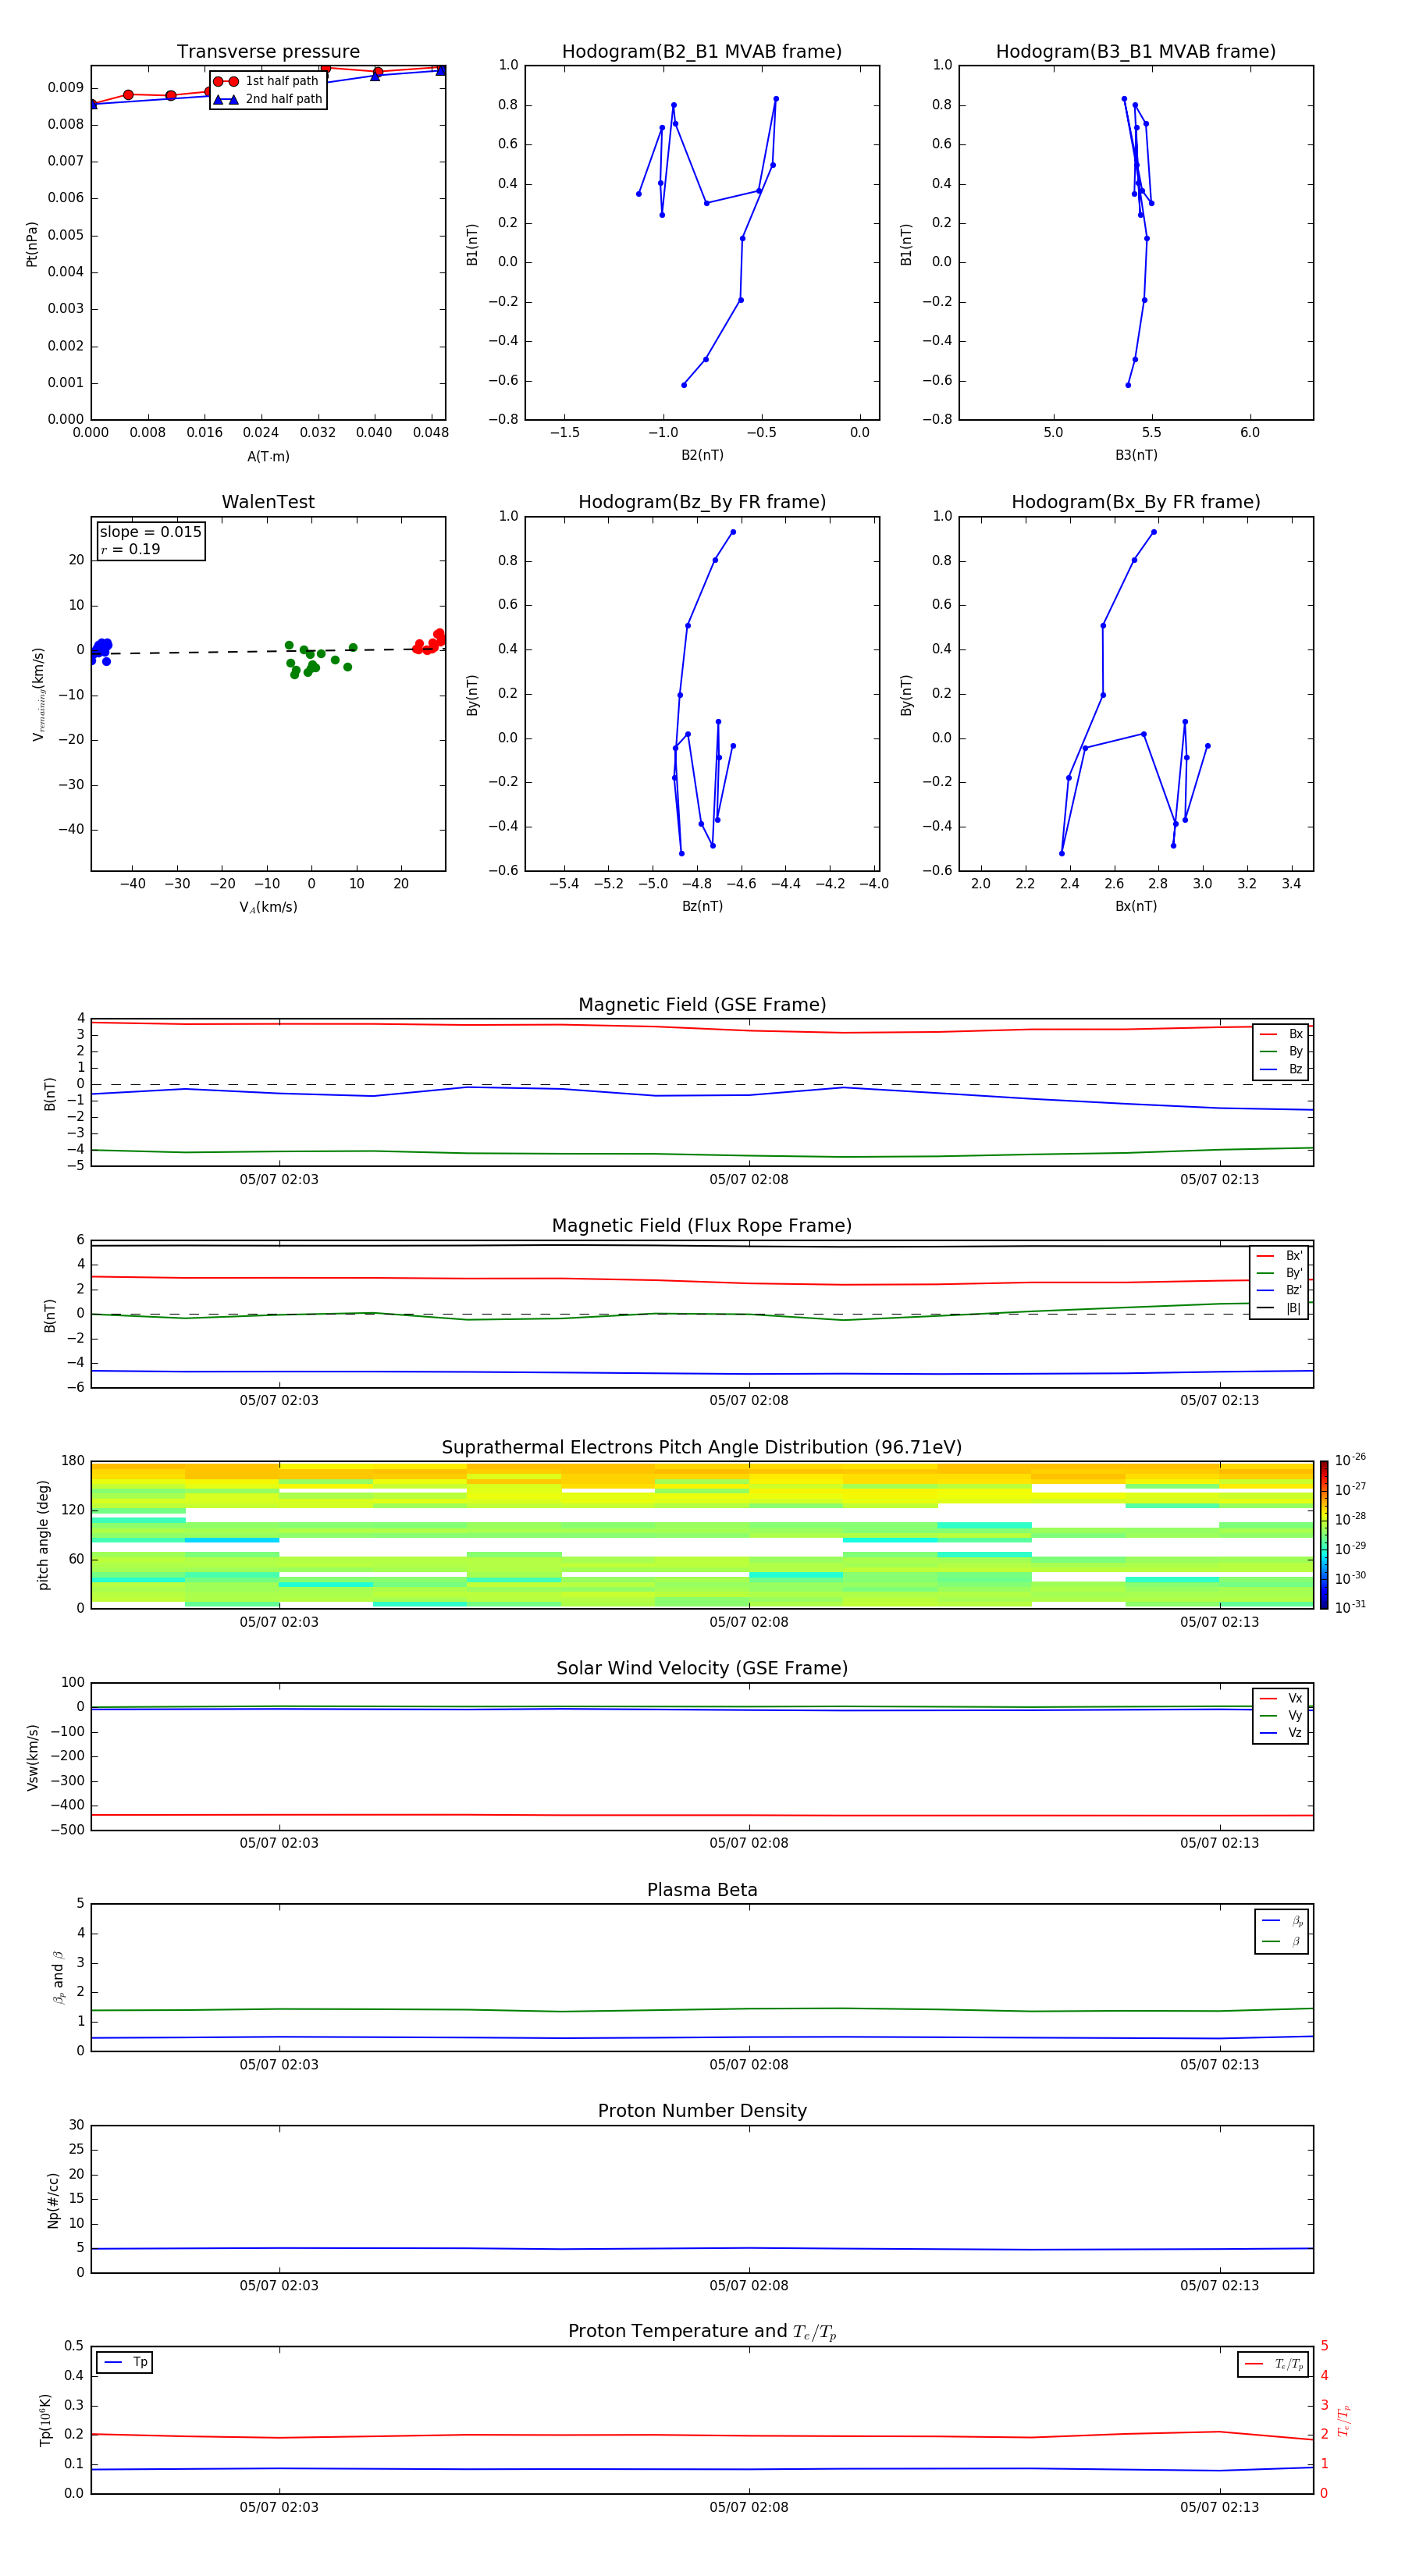Image resolution: width=1405 pixels, height=2576 pixels.
Task: Click the 'WalenTest' plot title
Action: (x=268, y=502)
